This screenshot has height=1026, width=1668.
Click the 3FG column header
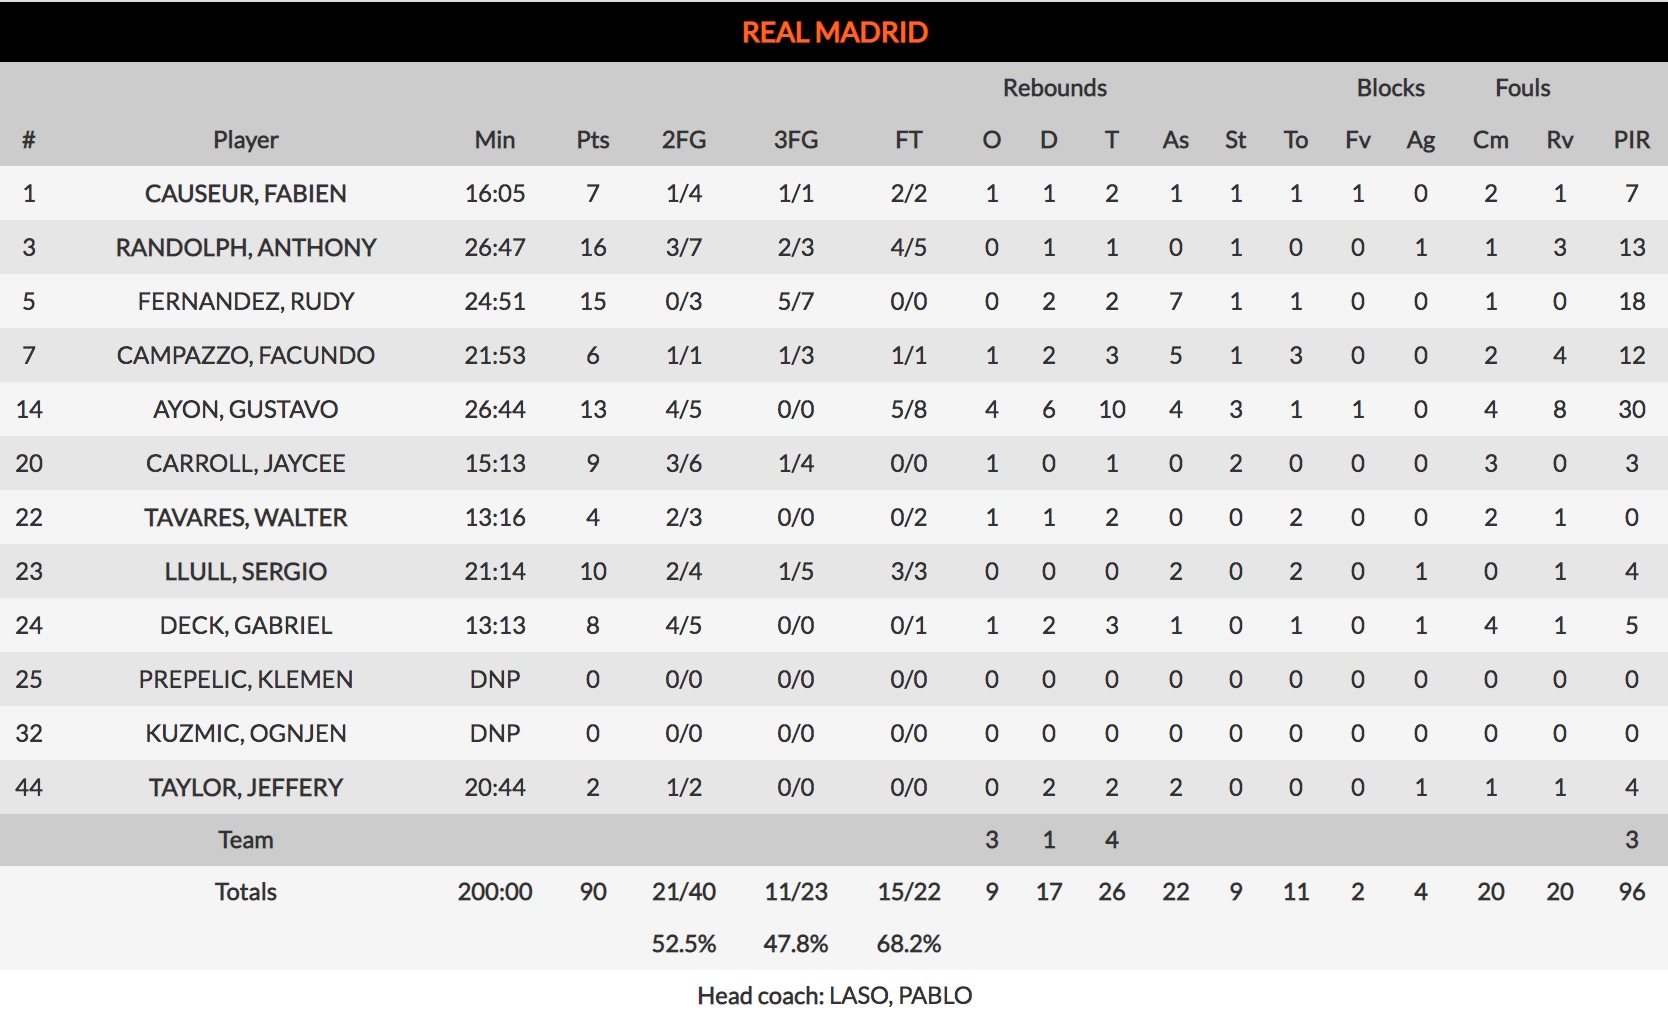coord(796,140)
